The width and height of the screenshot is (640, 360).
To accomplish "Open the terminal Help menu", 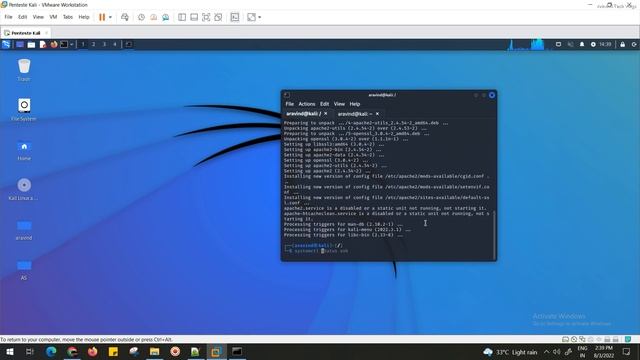I will coord(355,104).
